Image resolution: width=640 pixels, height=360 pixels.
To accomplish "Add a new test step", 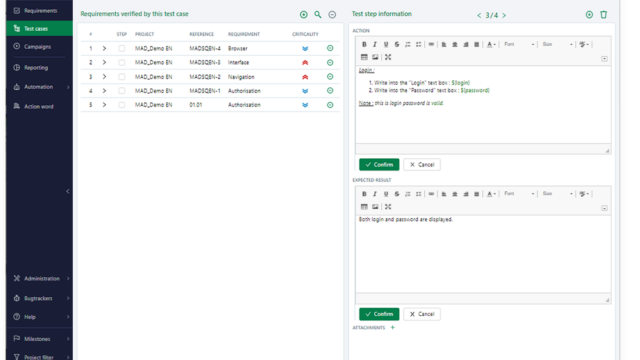I will pyautogui.click(x=589, y=15).
